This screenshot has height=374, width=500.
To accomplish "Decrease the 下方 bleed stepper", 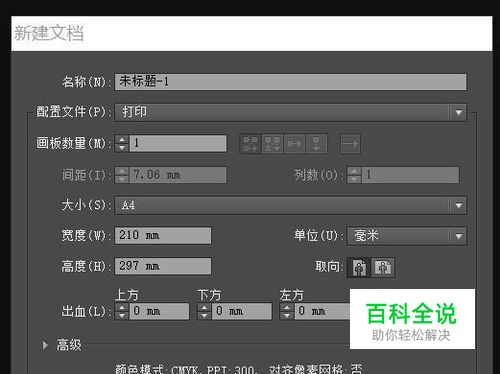I will 204,315.
